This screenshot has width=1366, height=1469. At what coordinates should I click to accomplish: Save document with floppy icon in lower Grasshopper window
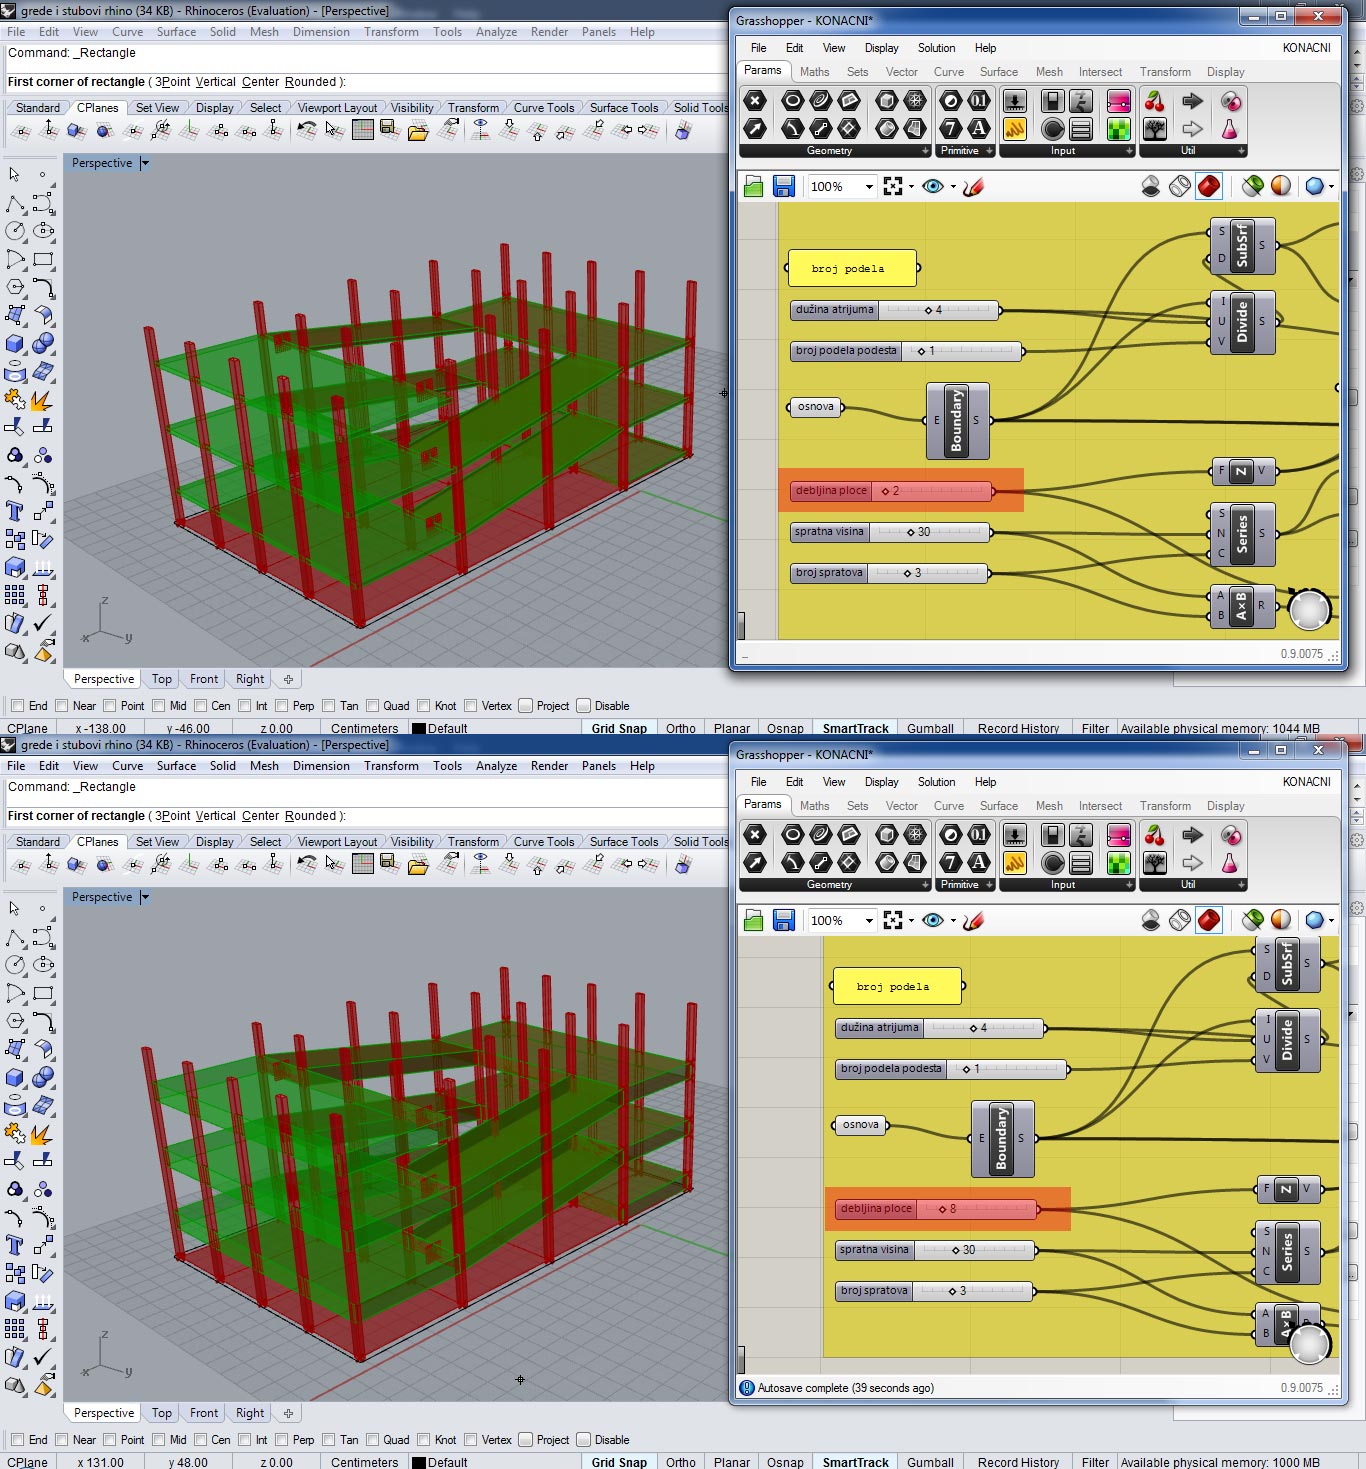coord(784,920)
